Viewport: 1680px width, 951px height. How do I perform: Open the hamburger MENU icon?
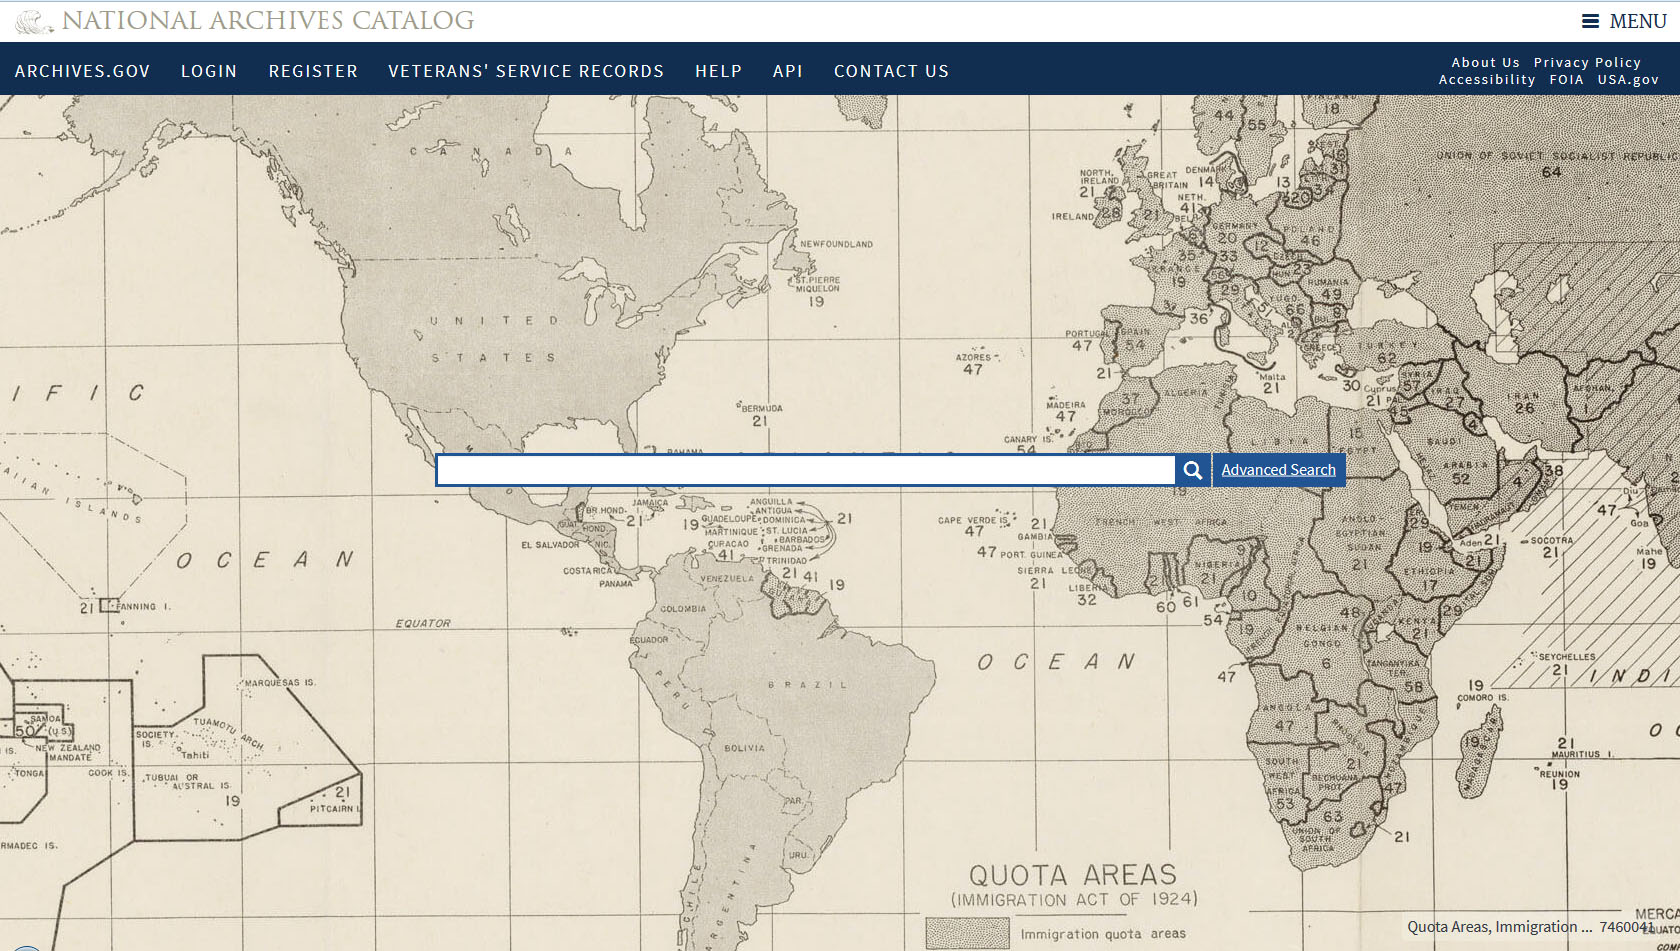1589,20
